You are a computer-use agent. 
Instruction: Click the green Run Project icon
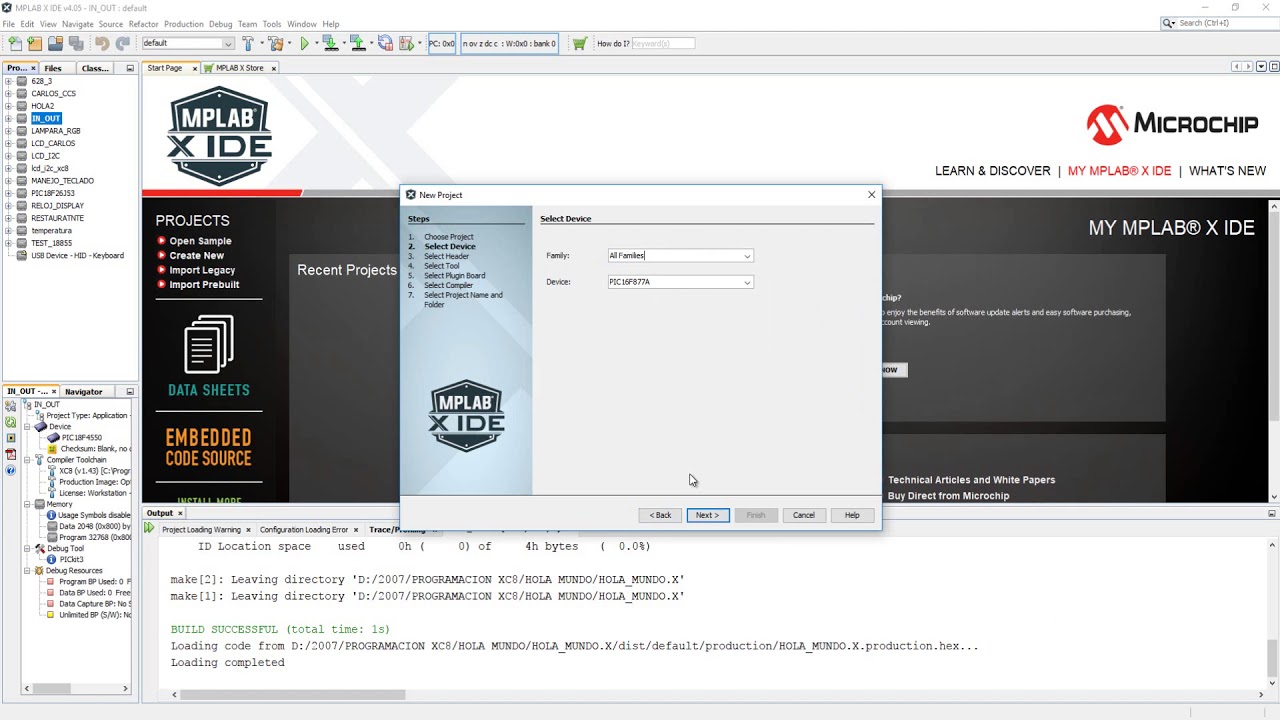[x=304, y=43]
